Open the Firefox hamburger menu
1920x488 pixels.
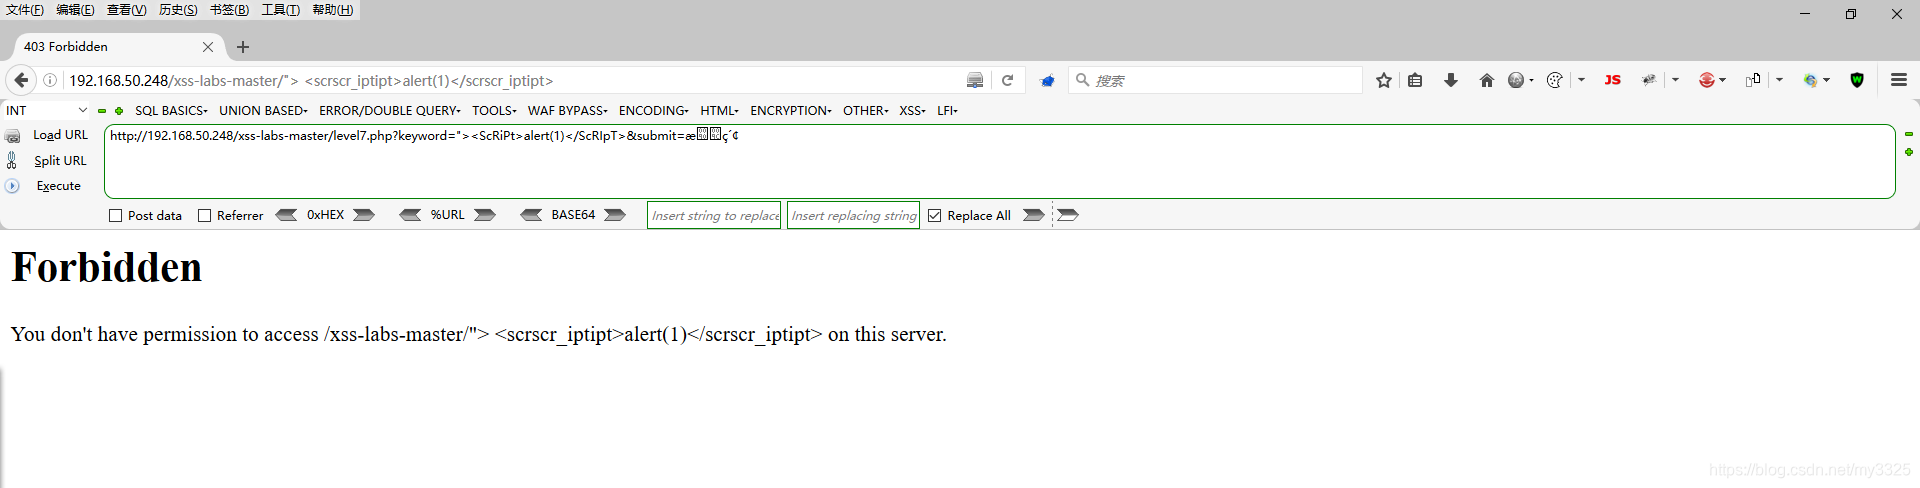coord(1899,80)
